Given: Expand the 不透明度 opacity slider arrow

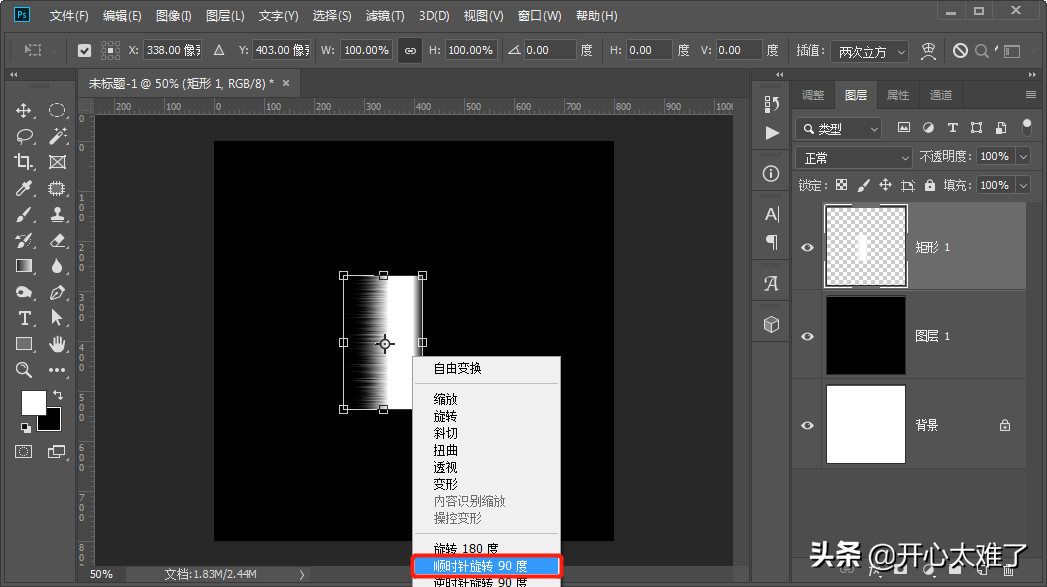Looking at the screenshot, I should coord(1024,156).
